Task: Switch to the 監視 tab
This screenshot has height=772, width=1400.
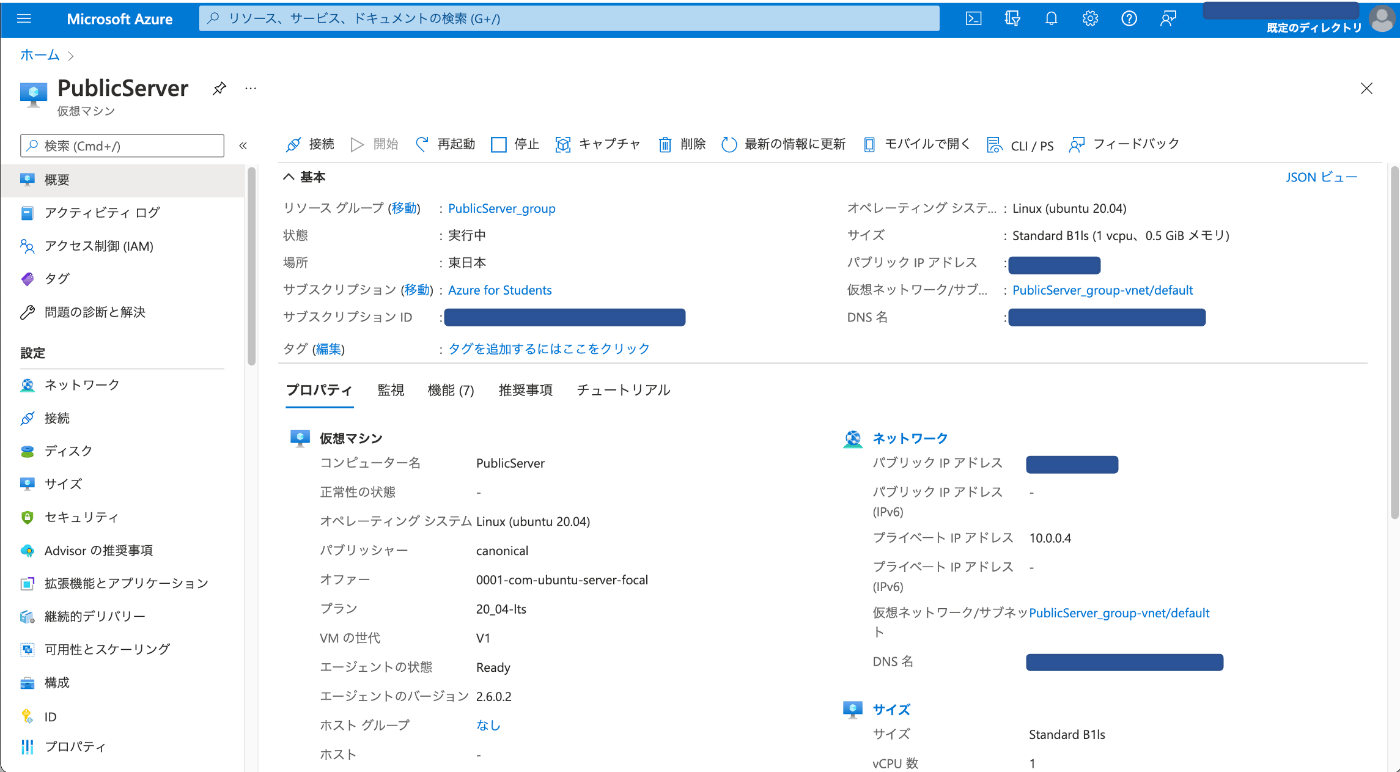Action: [x=391, y=390]
